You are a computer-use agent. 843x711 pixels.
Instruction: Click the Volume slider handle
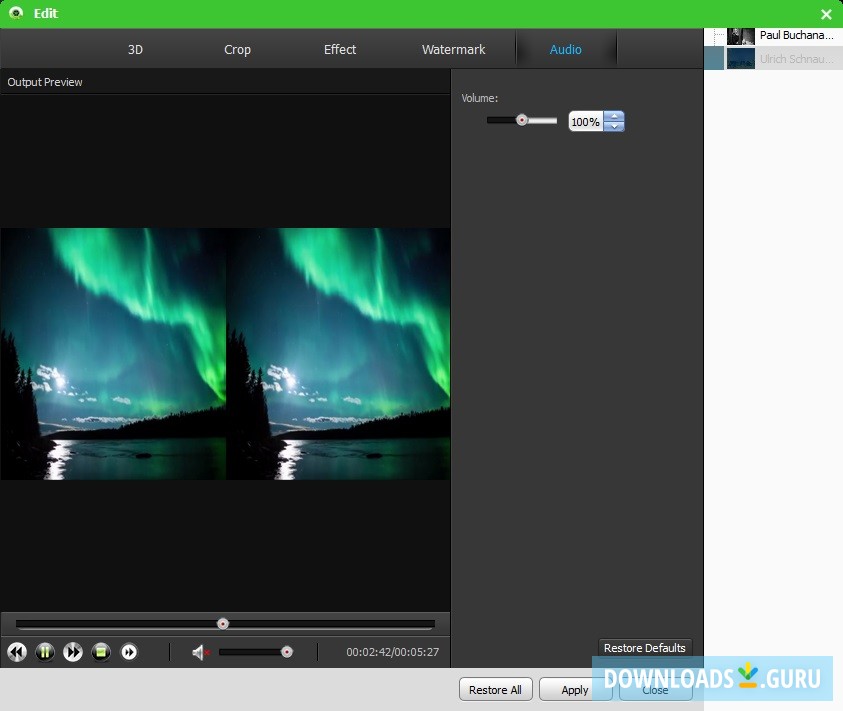(521, 120)
